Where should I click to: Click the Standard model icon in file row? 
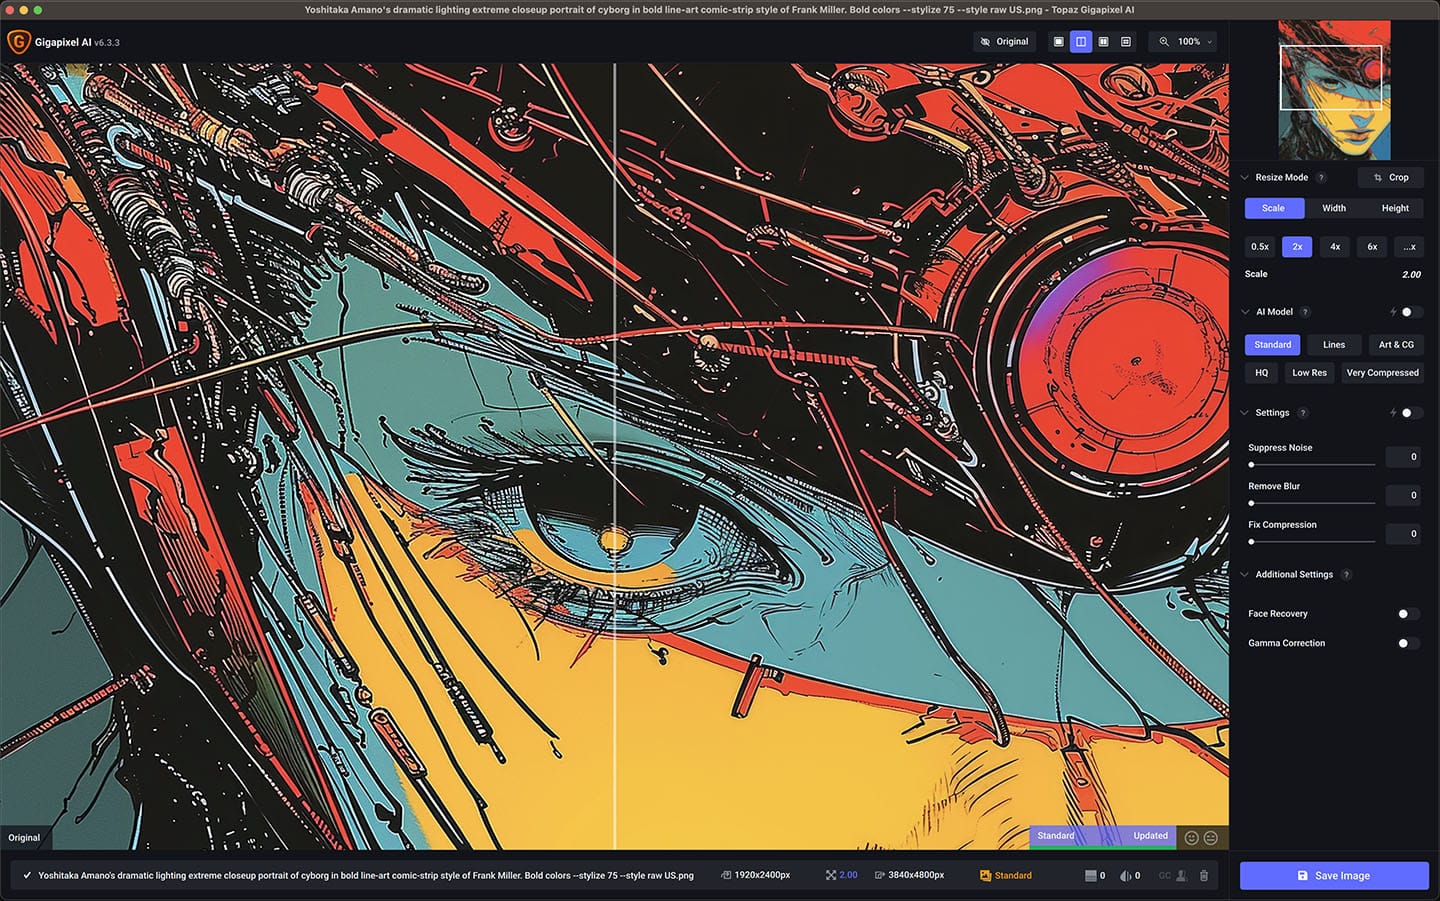click(x=985, y=876)
